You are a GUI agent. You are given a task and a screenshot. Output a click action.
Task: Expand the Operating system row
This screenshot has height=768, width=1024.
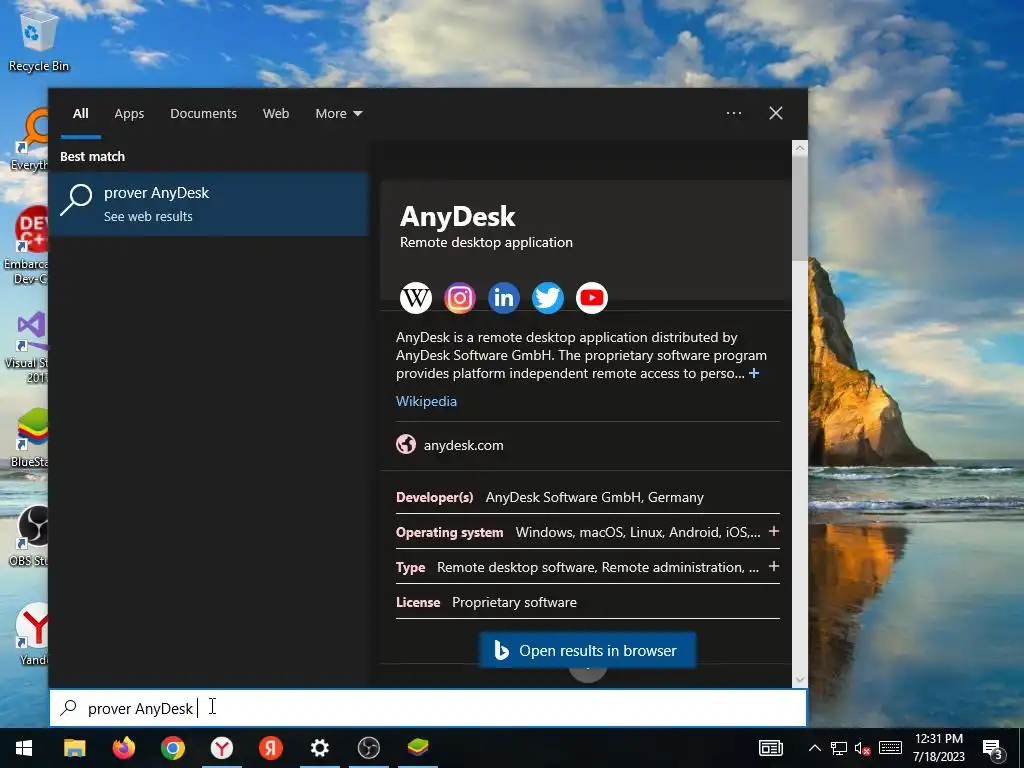click(774, 532)
